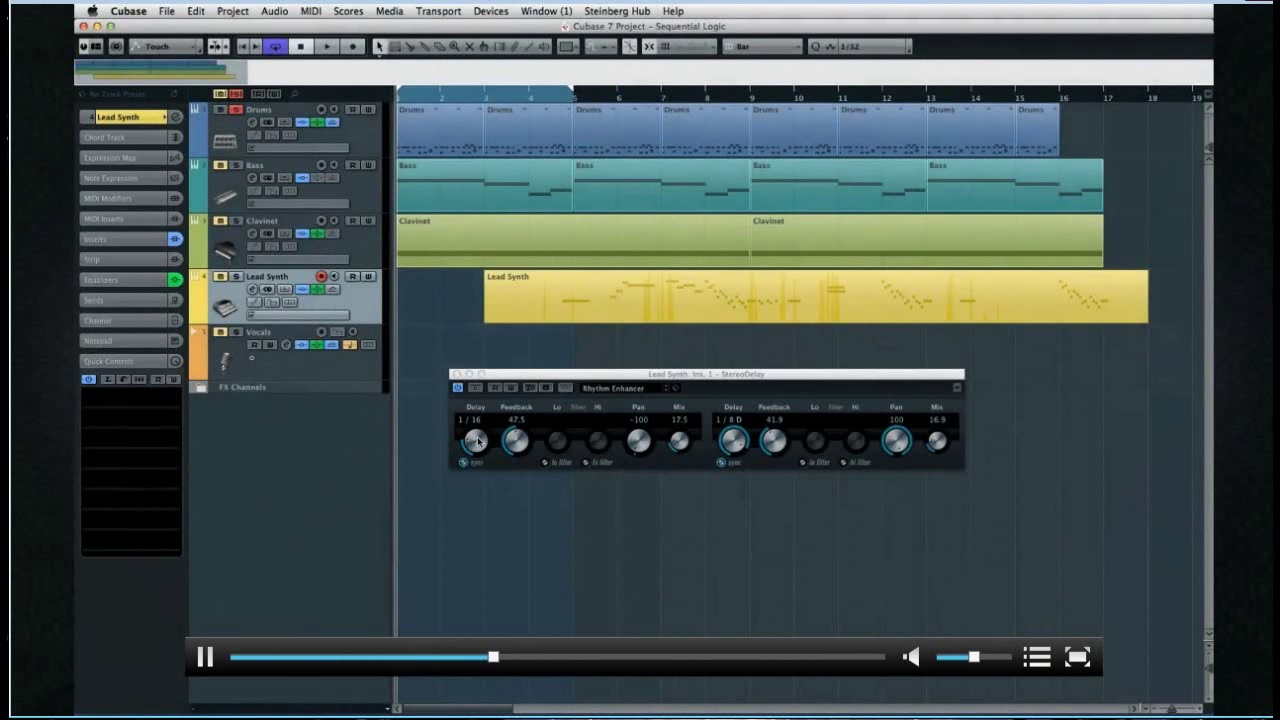1280x720 pixels.
Task: Open the Devices menu
Action: pos(490,11)
